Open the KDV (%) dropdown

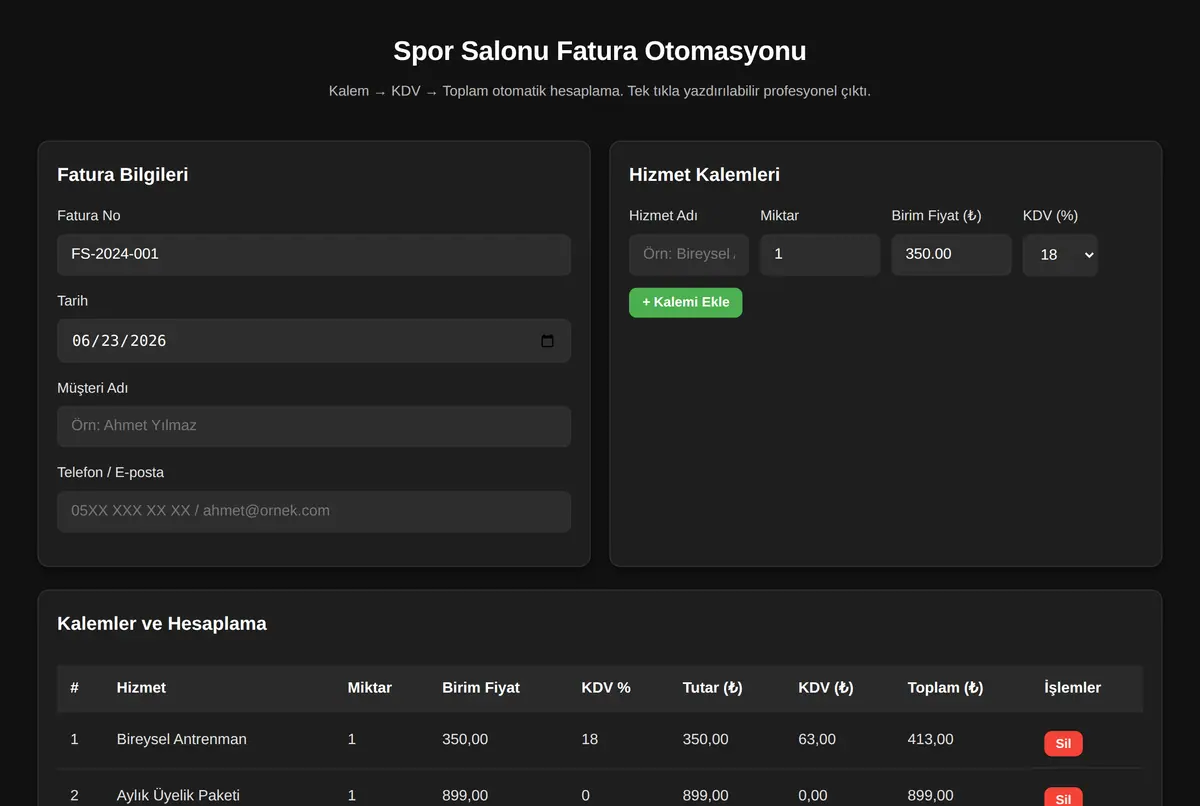tap(1060, 255)
